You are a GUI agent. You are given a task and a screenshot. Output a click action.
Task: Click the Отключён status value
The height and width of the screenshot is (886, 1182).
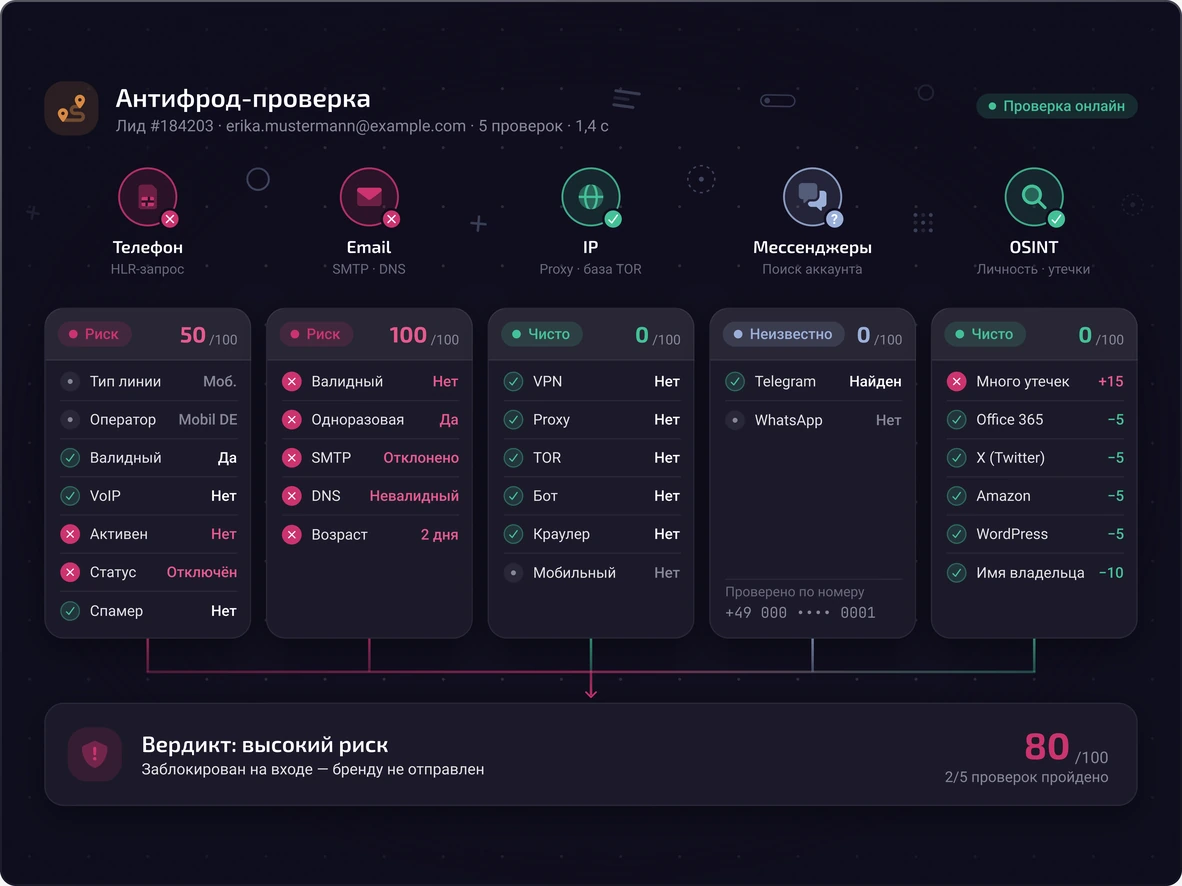click(202, 572)
